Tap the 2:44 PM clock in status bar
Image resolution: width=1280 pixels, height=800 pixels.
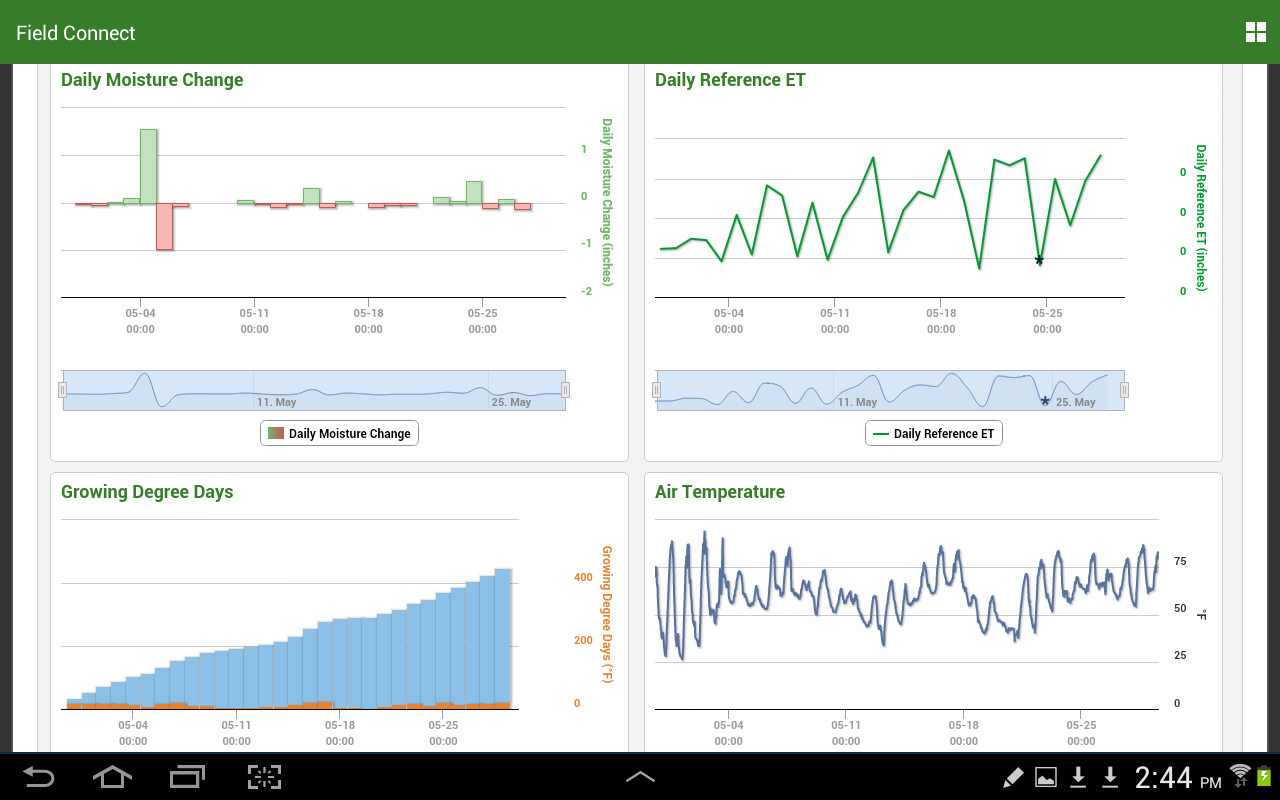pyautogui.click(x=1178, y=777)
